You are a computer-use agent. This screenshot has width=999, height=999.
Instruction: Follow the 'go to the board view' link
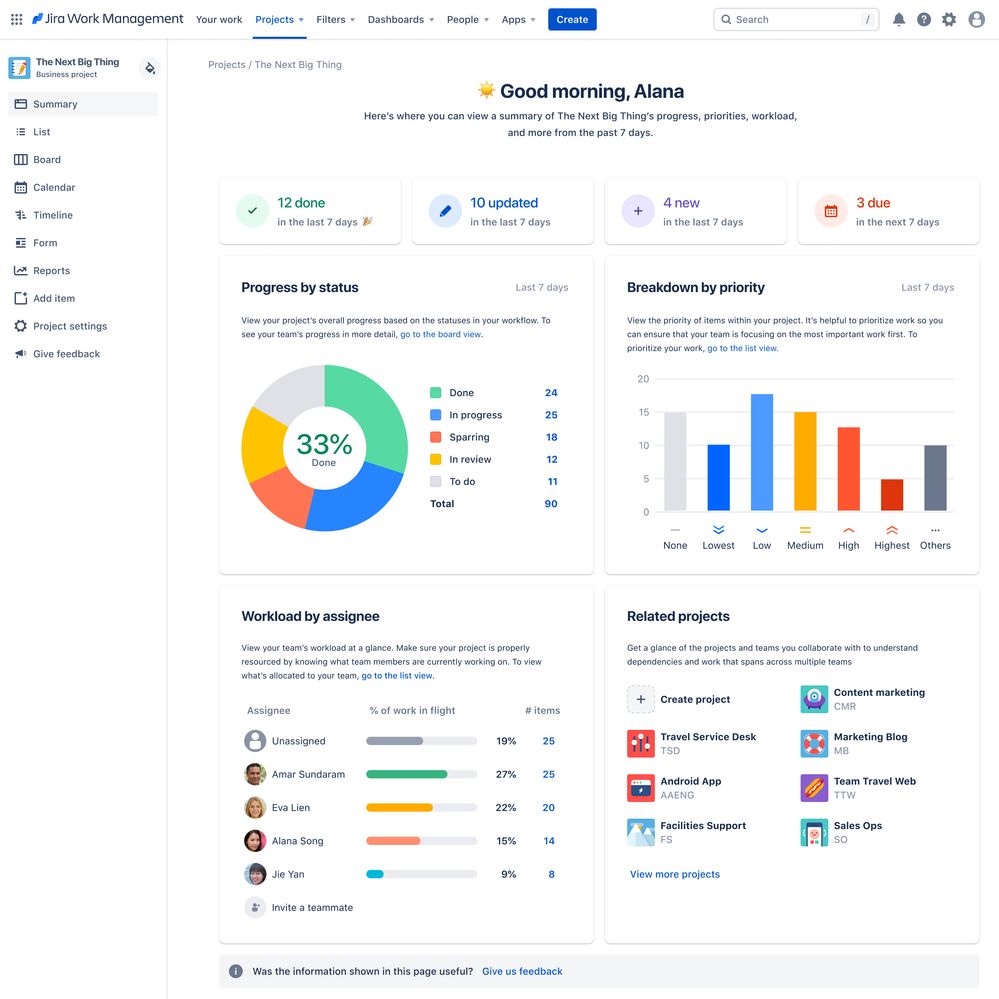(440, 334)
